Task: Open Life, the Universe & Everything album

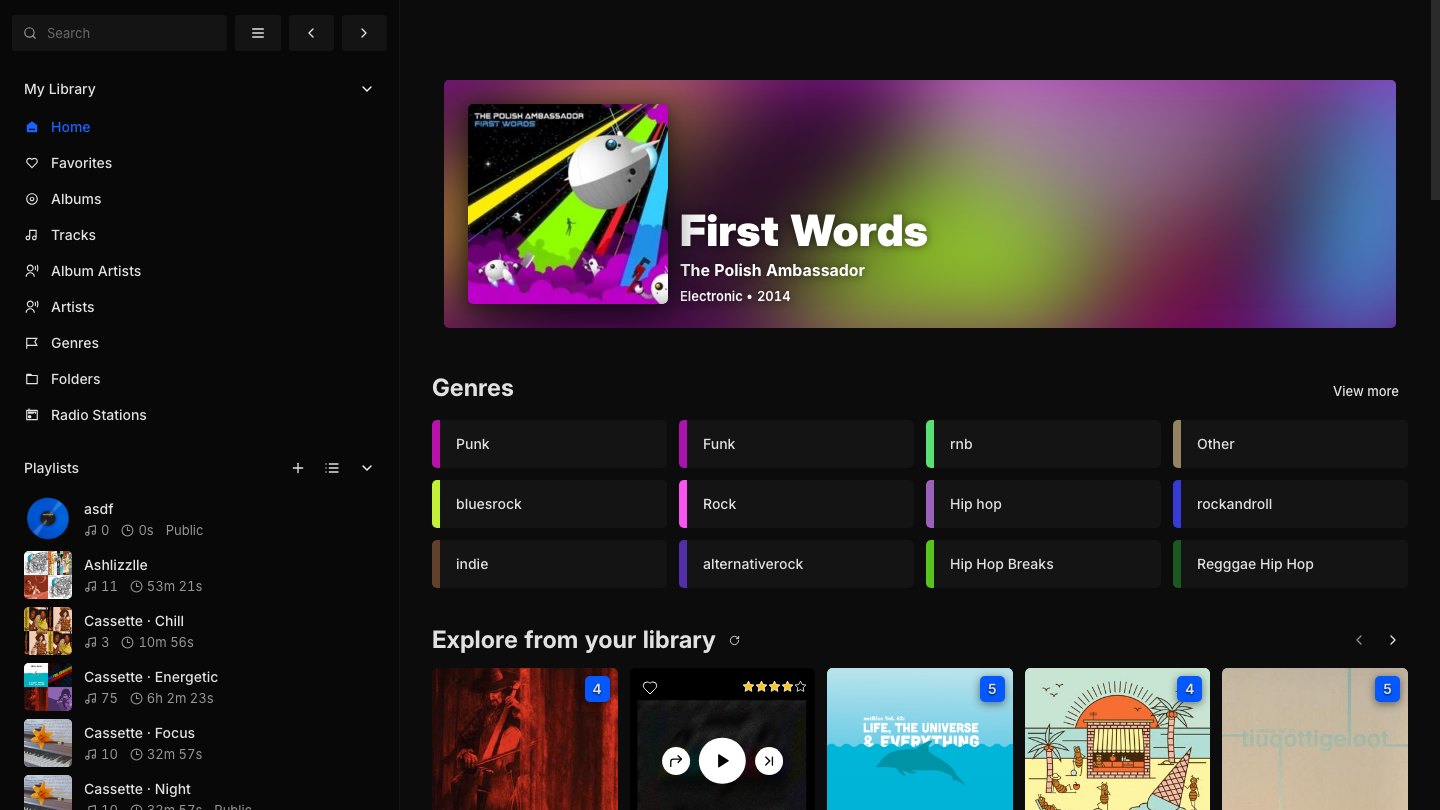Action: pyautogui.click(x=920, y=739)
